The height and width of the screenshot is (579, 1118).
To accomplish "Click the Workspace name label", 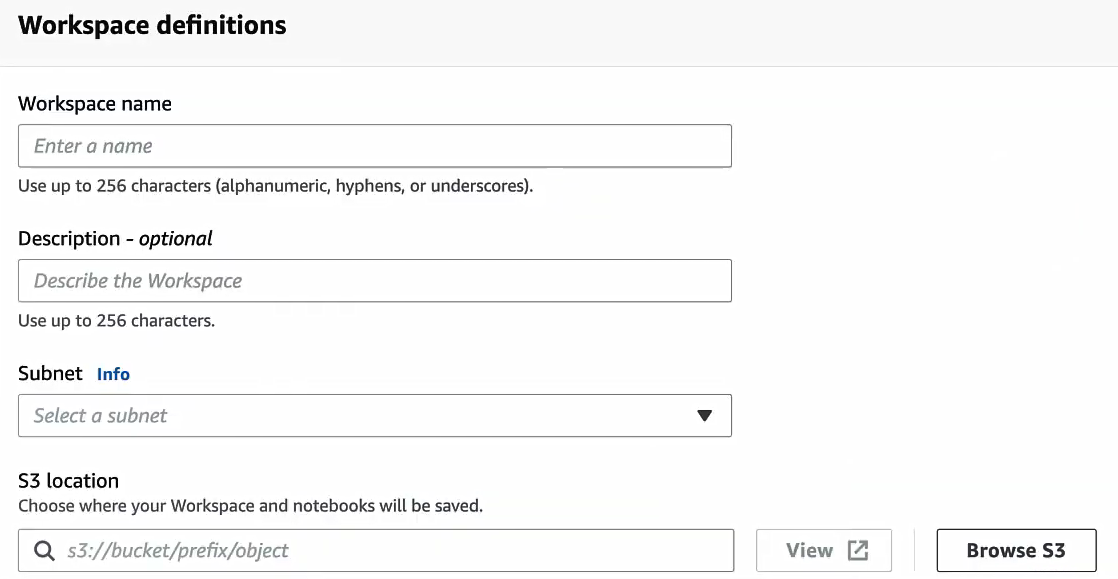I will [94, 103].
